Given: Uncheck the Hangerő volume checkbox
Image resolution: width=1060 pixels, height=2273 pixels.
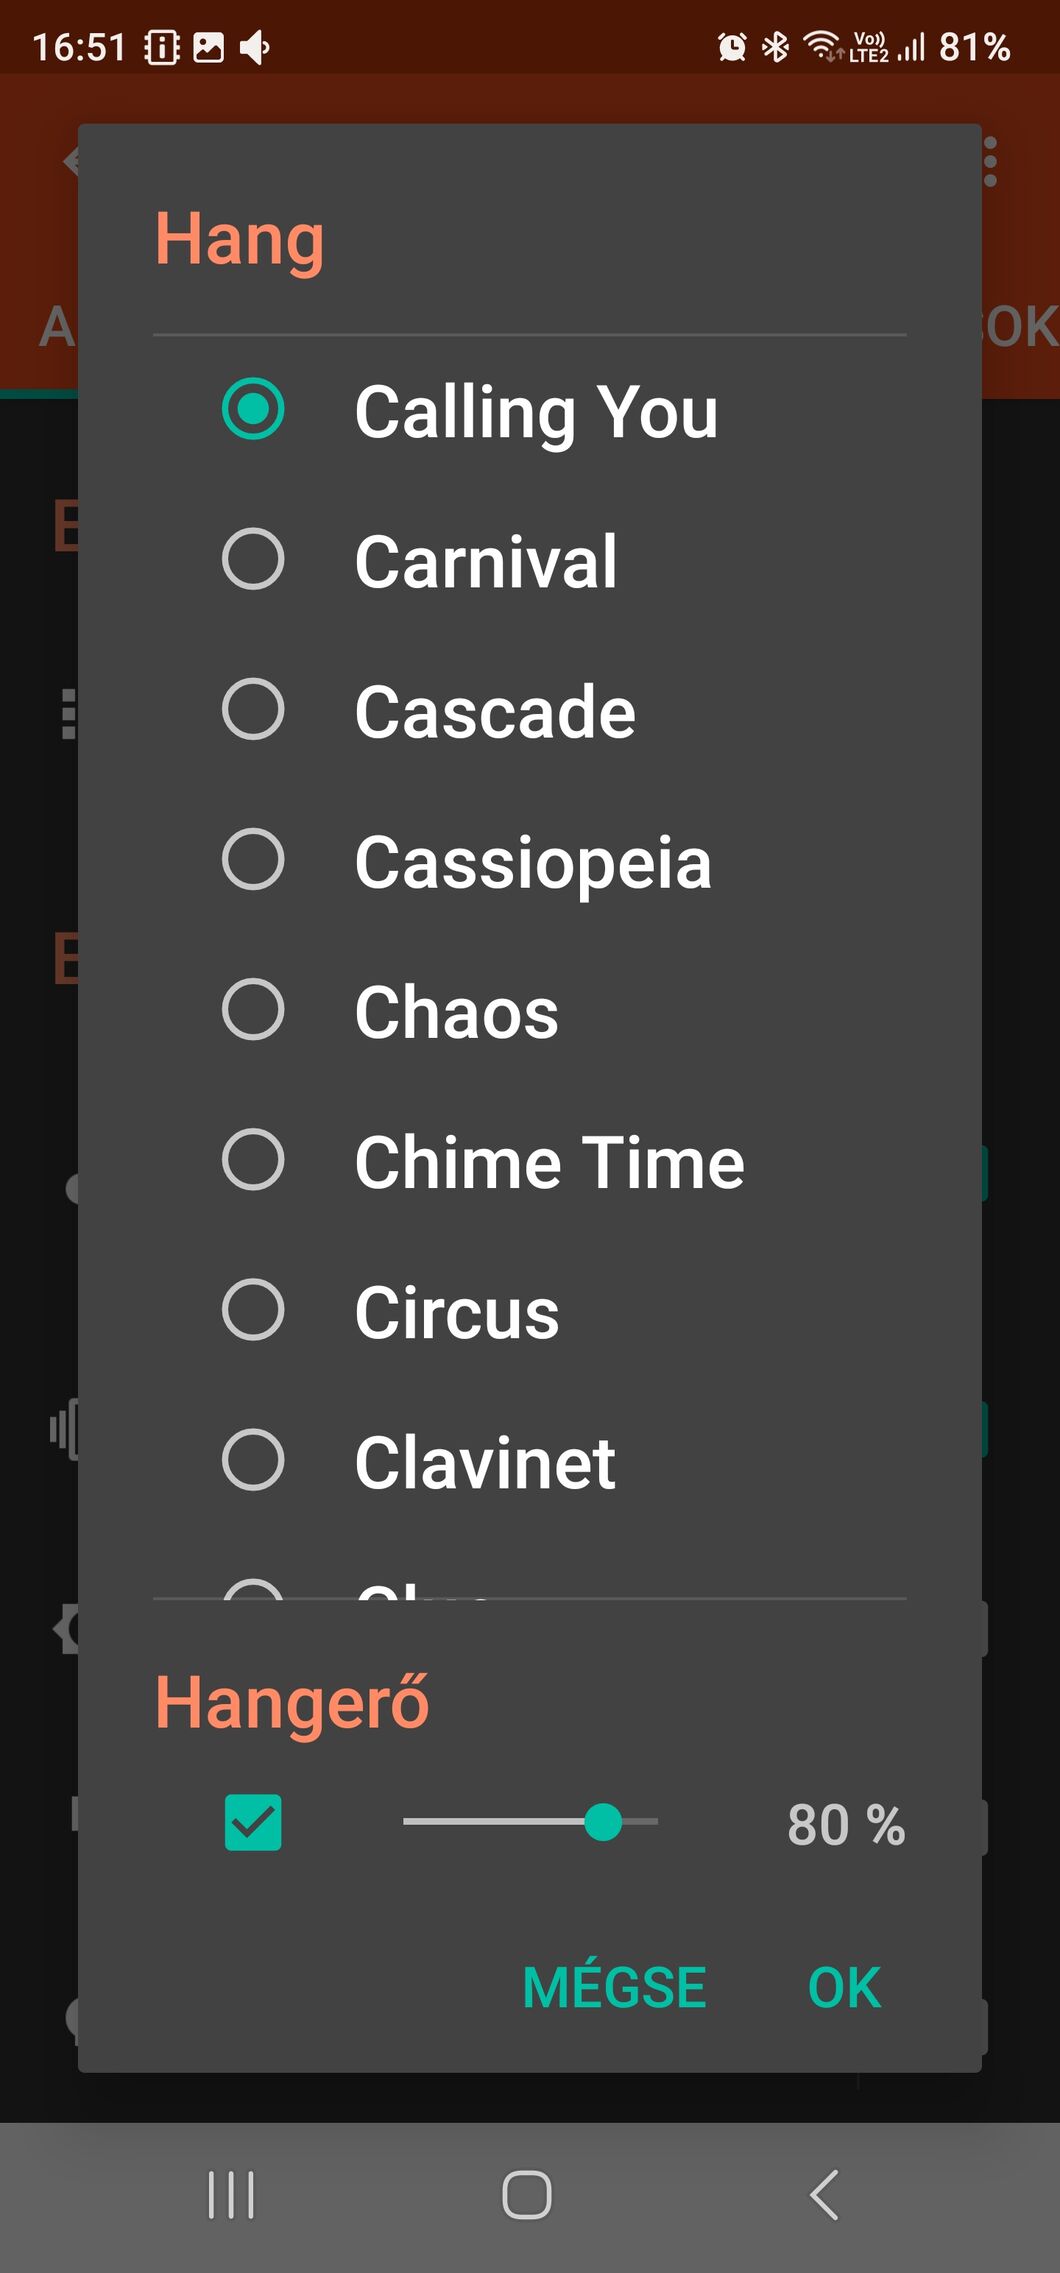Looking at the screenshot, I should pos(253,1822).
